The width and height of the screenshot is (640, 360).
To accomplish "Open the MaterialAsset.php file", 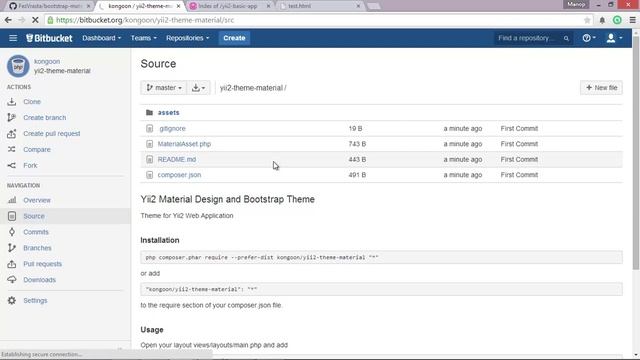I will tap(184, 144).
